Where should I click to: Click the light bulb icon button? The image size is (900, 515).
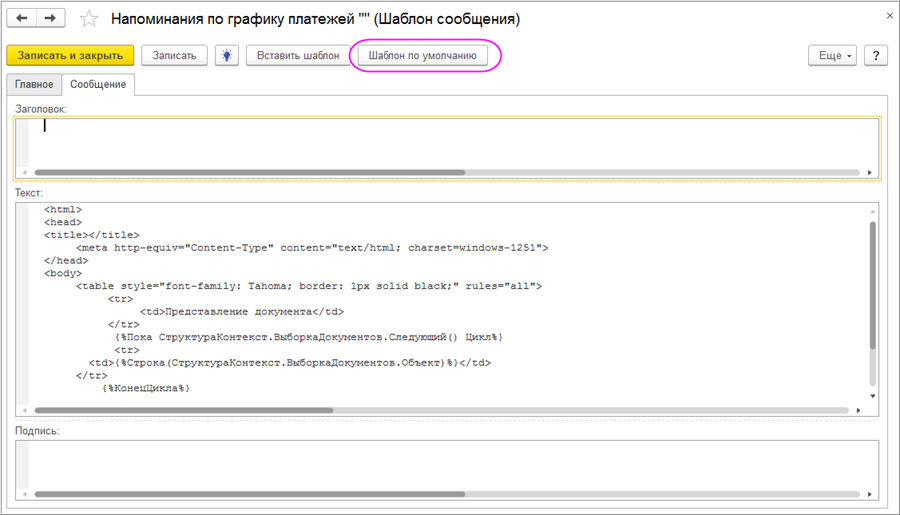click(228, 56)
